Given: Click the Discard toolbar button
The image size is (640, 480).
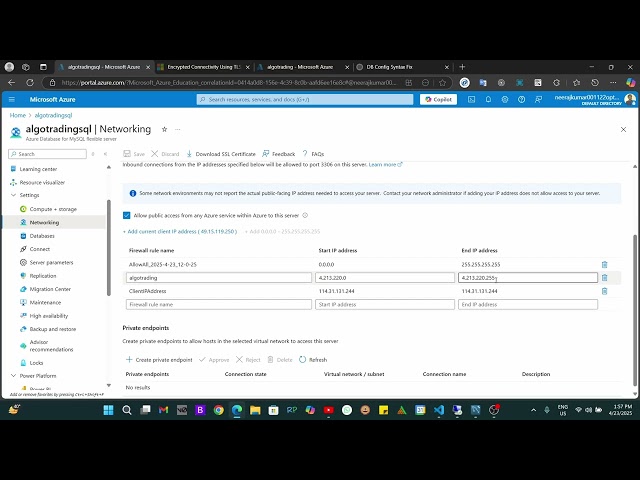Looking at the screenshot, I should (x=165, y=154).
